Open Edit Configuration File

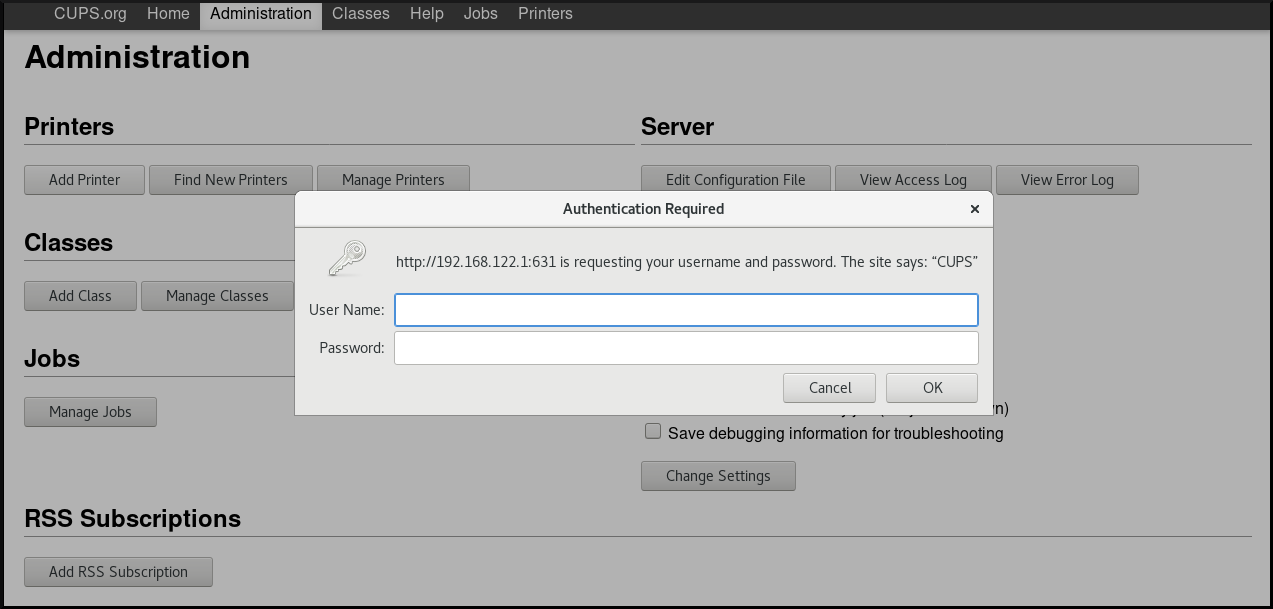point(735,180)
